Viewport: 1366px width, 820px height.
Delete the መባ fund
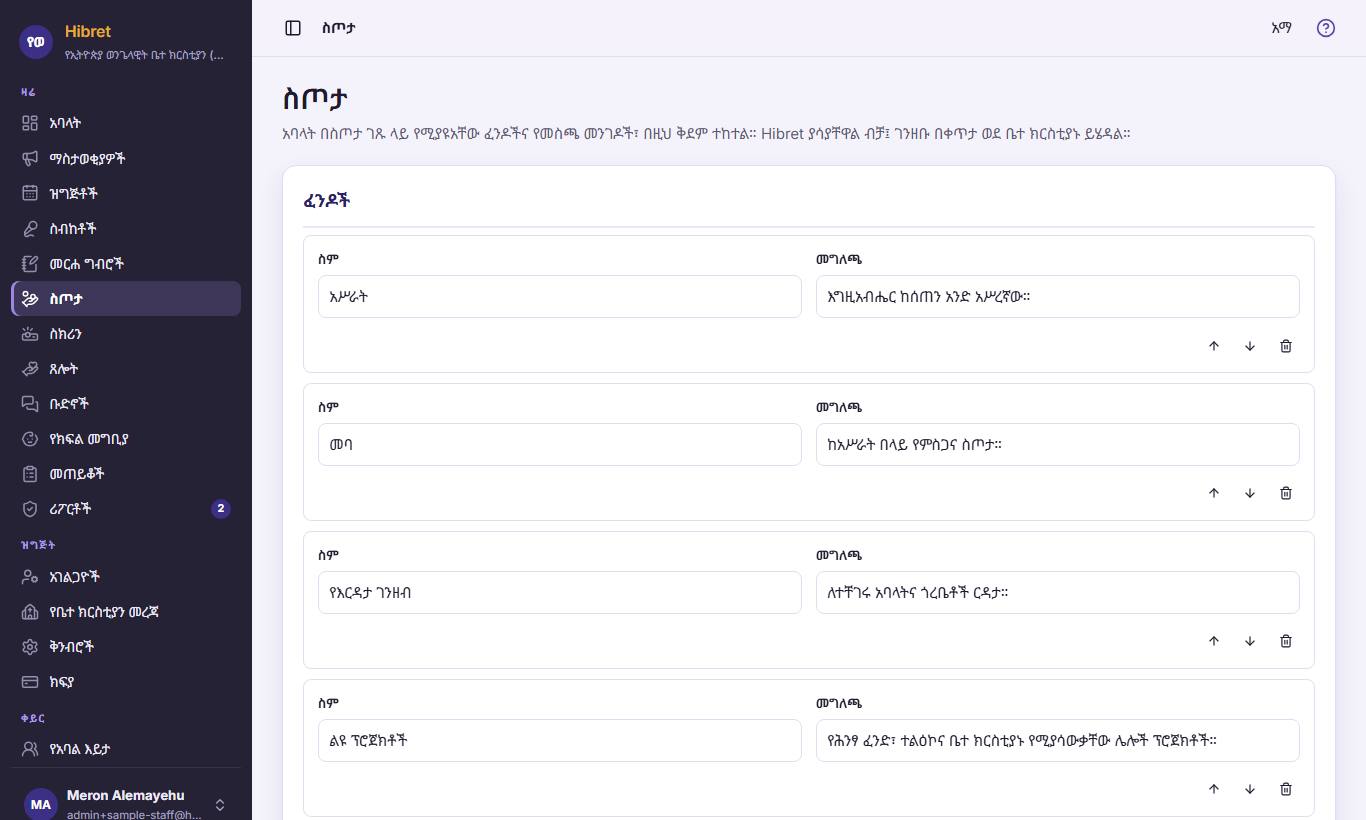coord(1286,493)
